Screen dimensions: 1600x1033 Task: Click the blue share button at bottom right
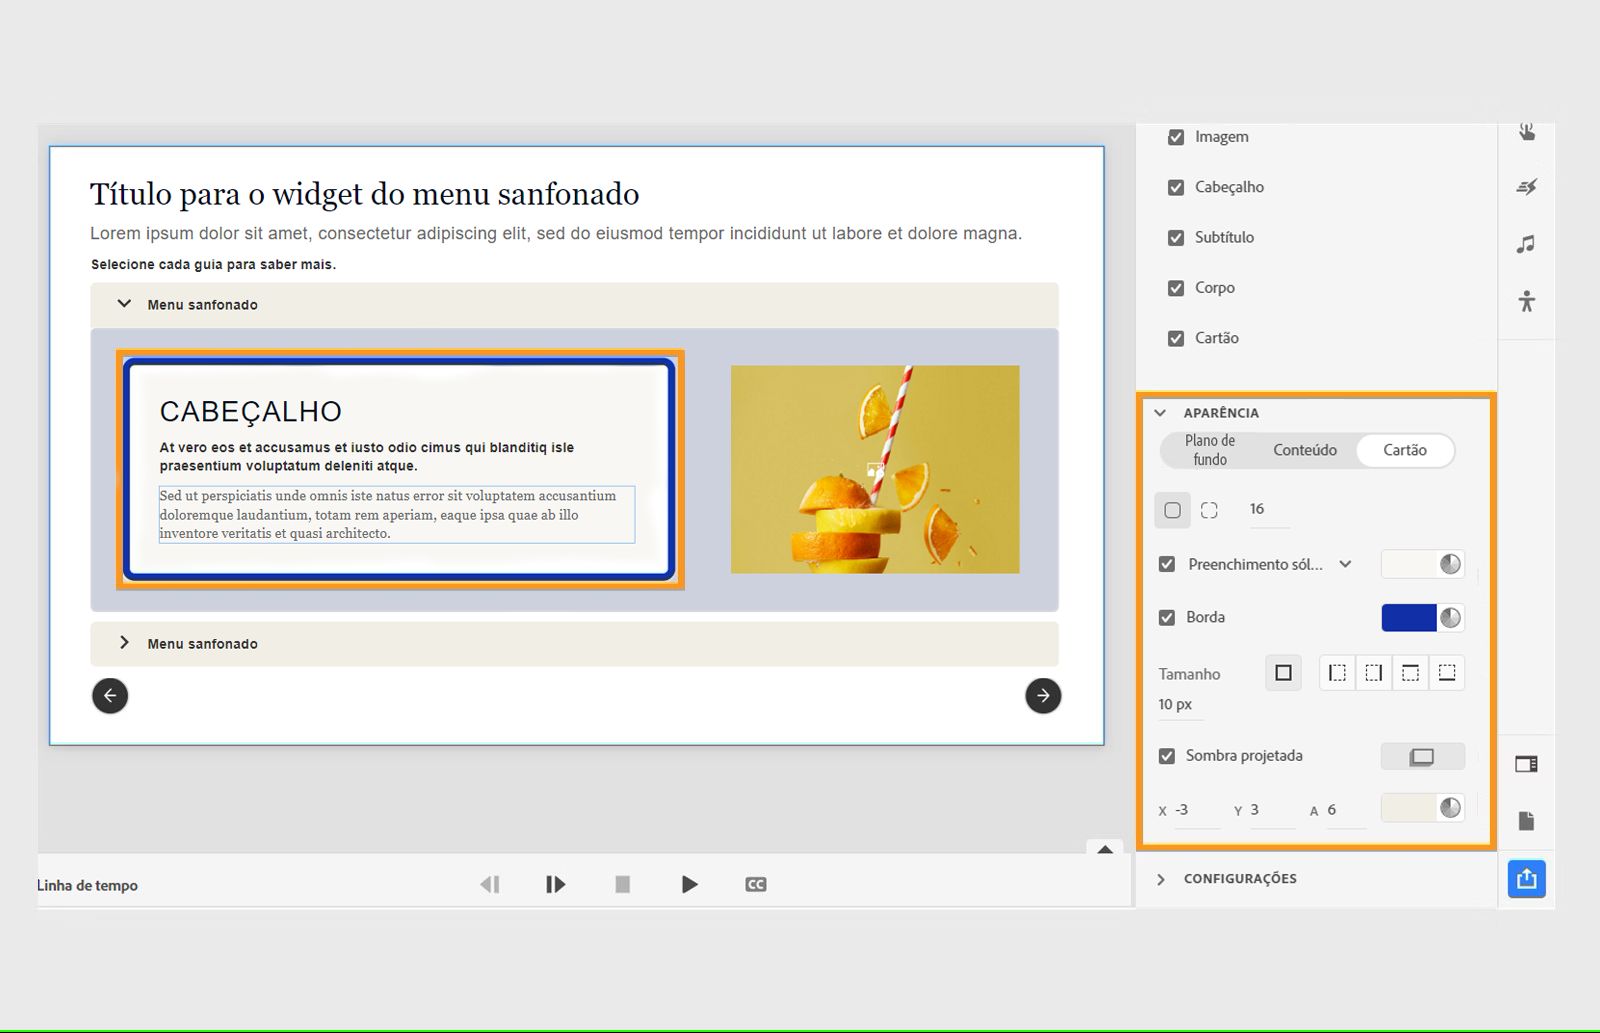tap(1527, 879)
